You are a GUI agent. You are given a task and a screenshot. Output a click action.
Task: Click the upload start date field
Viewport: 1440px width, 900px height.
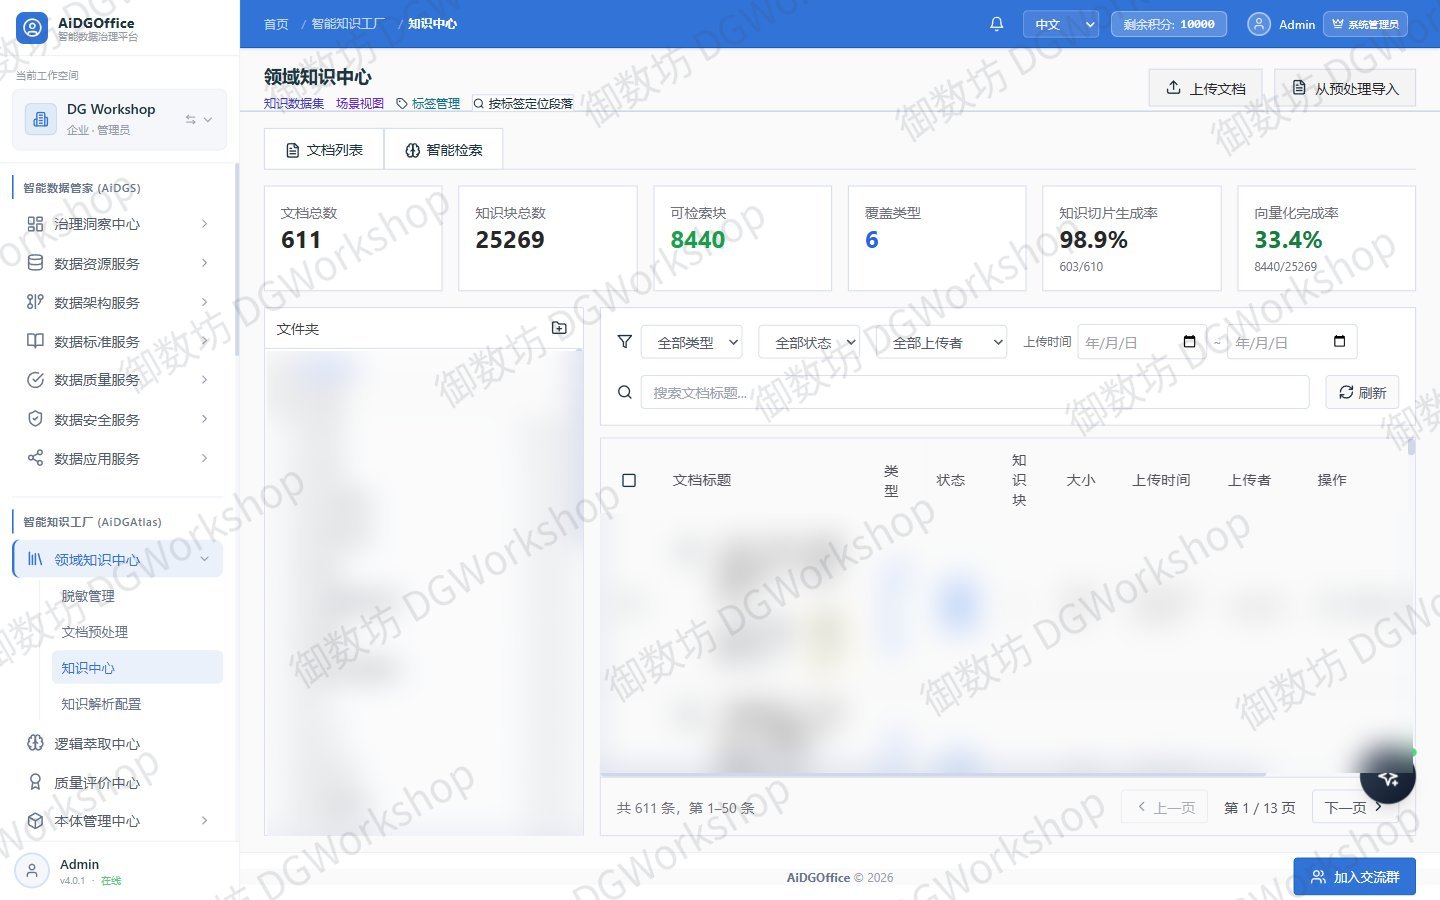tap(1142, 342)
